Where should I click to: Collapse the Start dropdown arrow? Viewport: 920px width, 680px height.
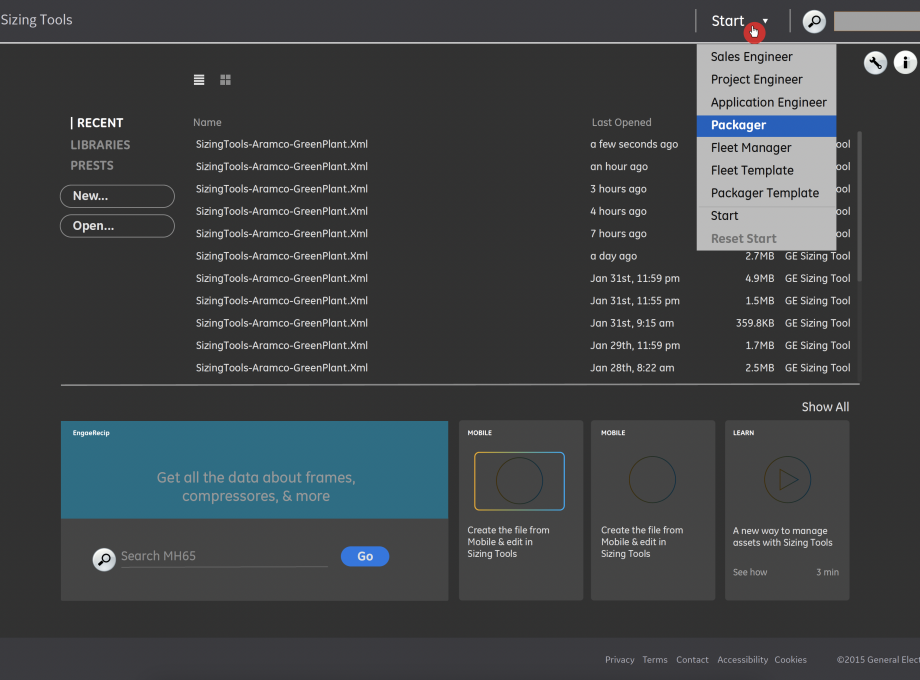(x=765, y=21)
